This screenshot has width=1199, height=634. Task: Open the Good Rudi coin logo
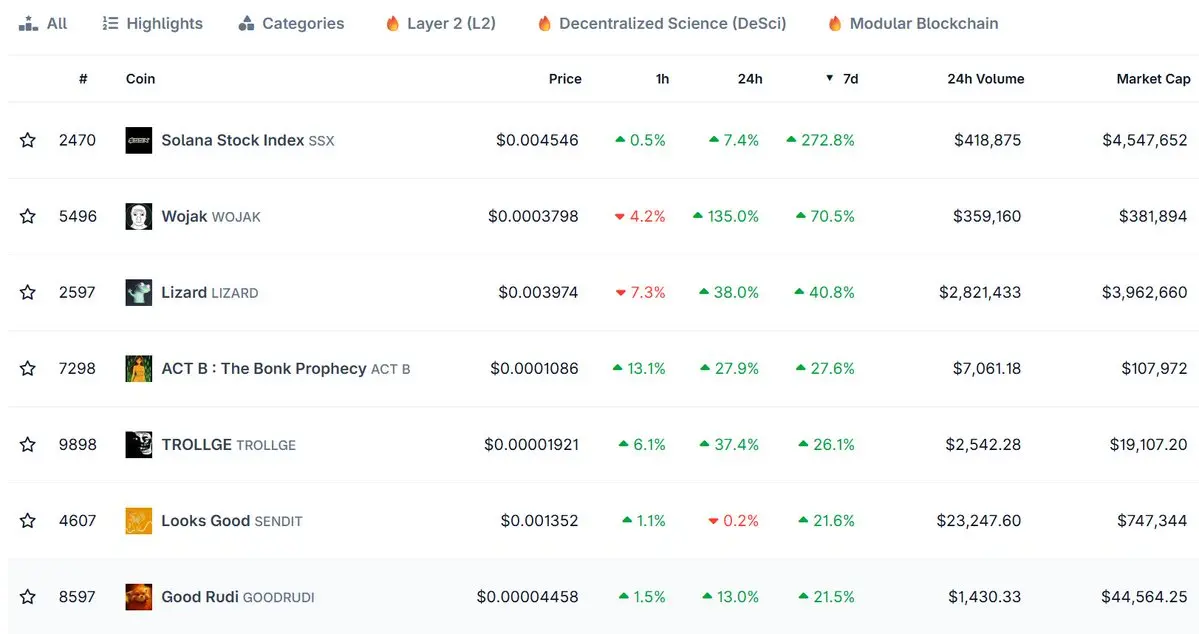tap(138, 597)
